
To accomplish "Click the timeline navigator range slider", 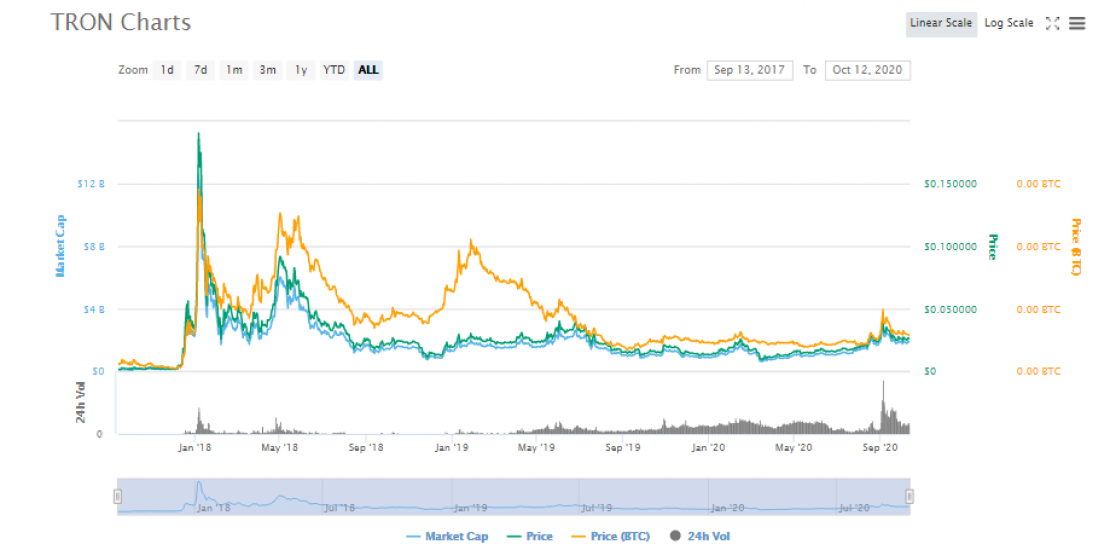I will tap(513, 496).
